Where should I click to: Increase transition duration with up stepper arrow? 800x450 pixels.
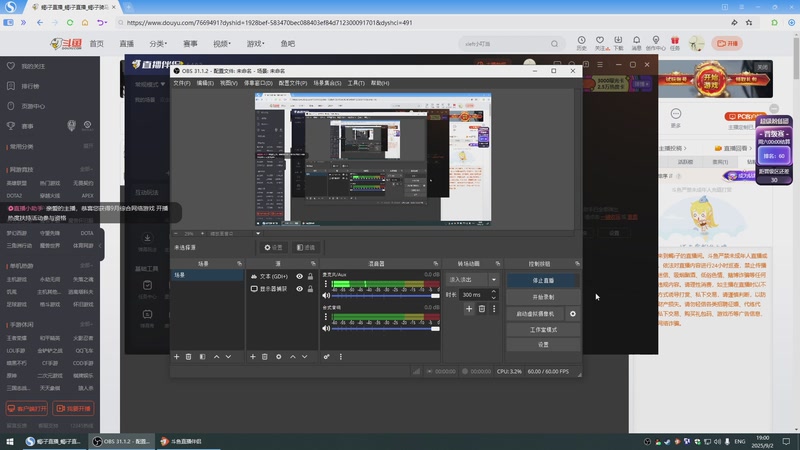click(493, 292)
